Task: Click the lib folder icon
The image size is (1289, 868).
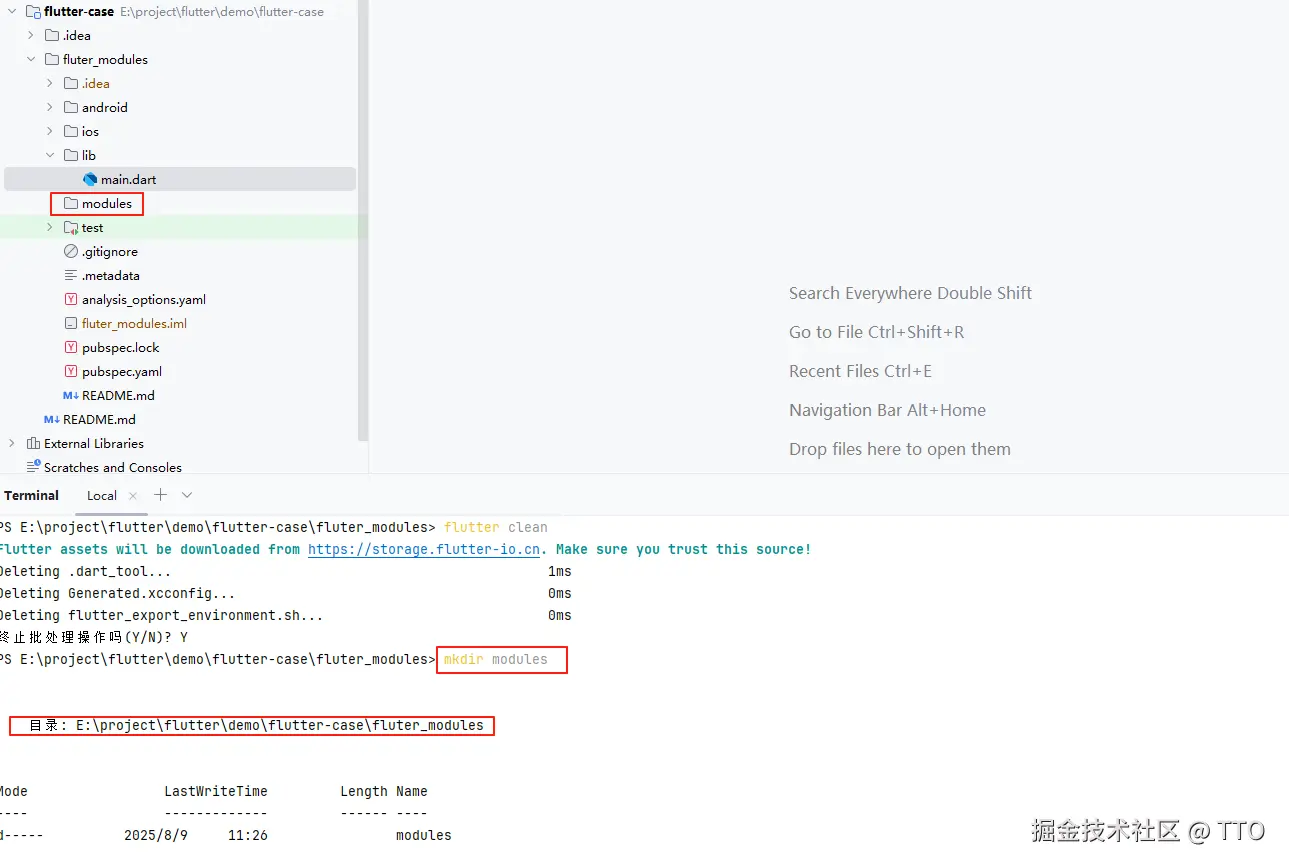Action: click(x=71, y=156)
